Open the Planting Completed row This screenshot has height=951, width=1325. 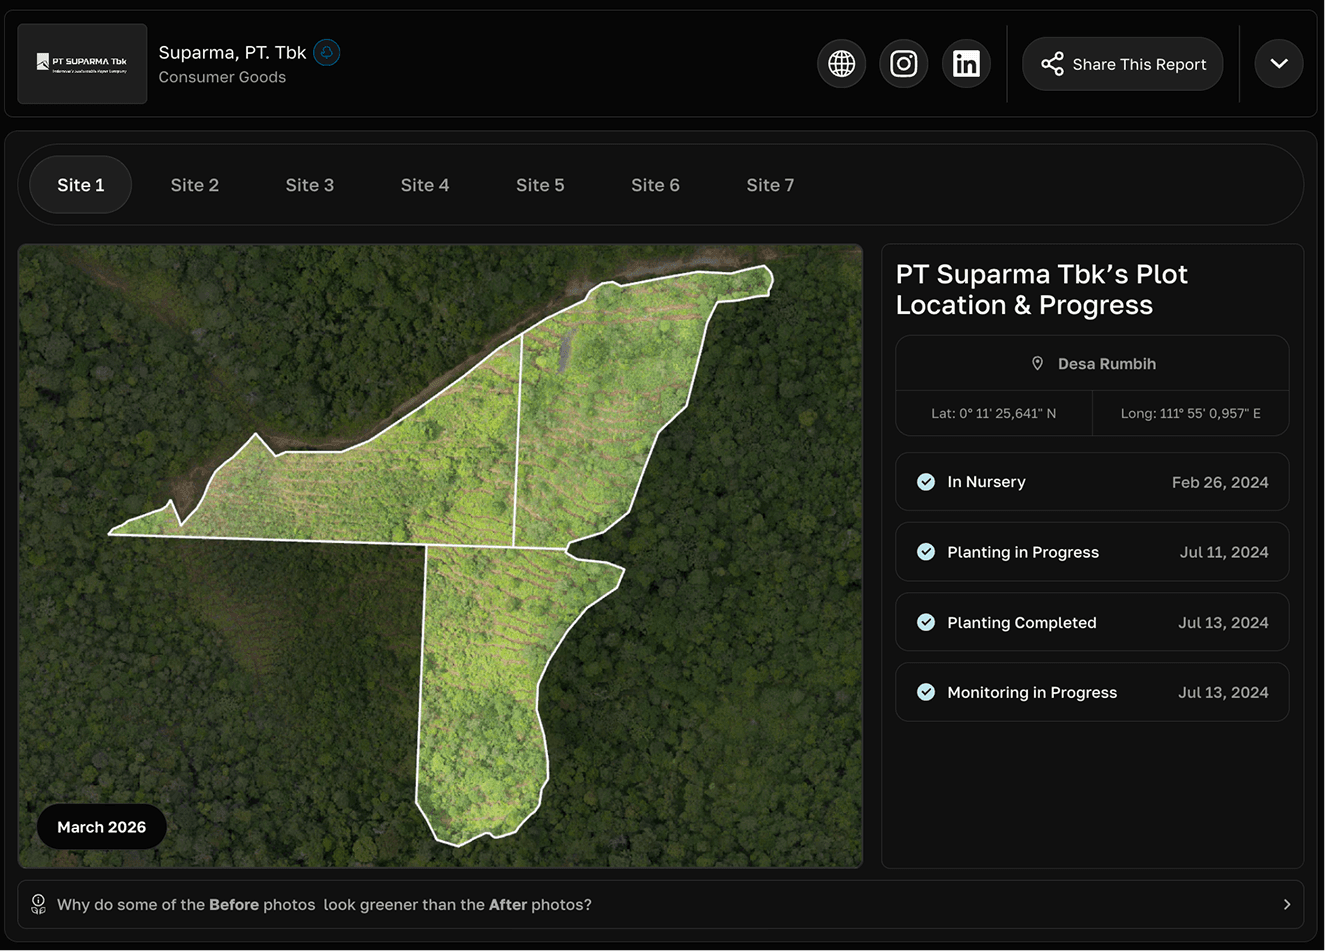click(1092, 622)
